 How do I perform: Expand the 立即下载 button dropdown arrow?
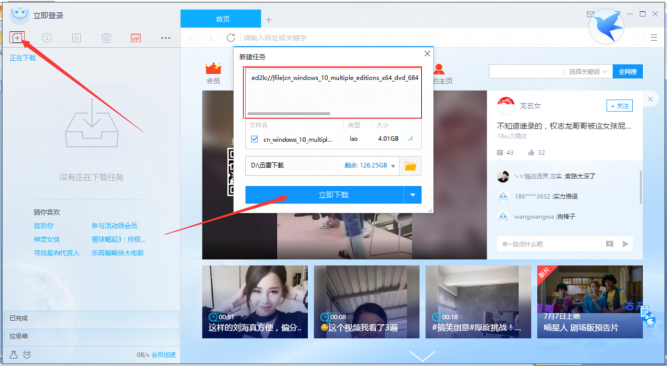click(x=413, y=195)
